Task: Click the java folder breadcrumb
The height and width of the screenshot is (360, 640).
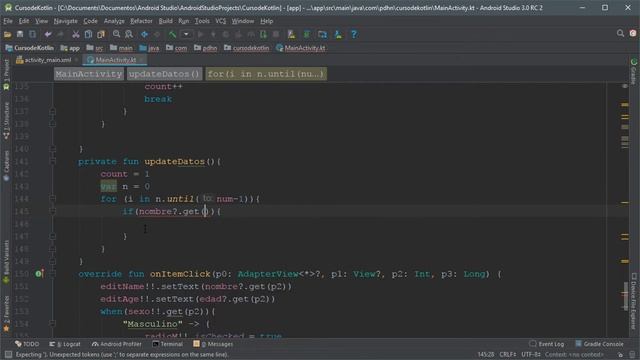Action: pyautogui.click(x=149, y=48)
